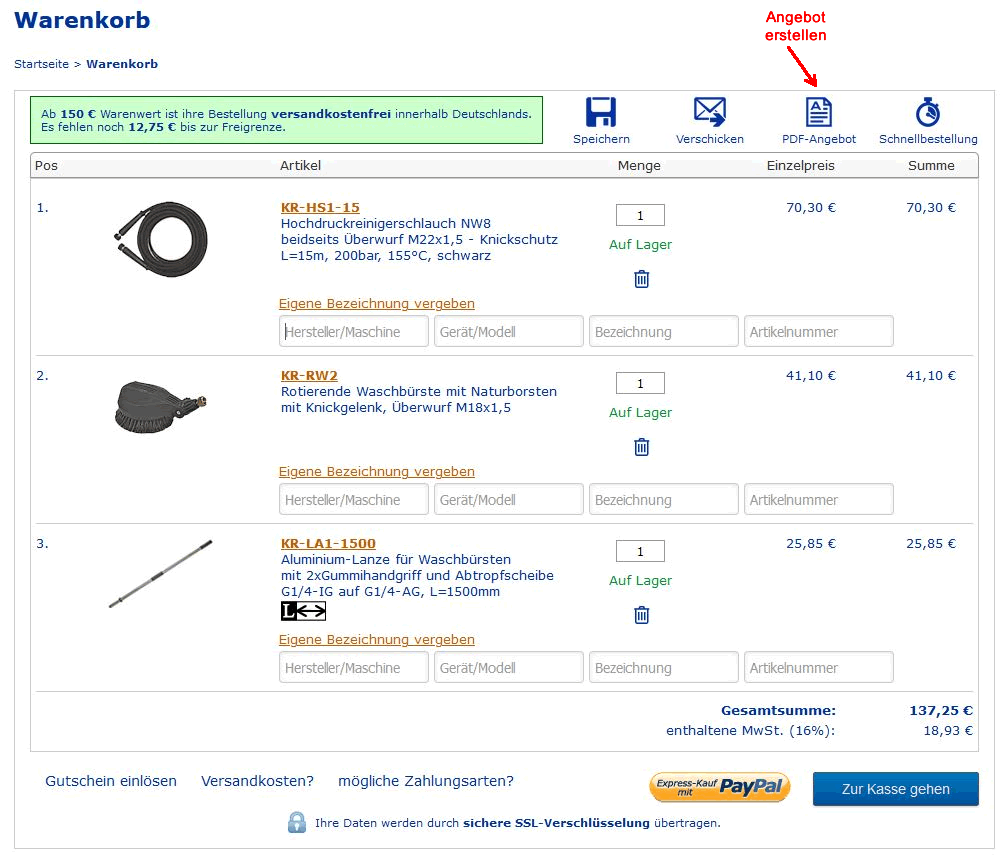1006x857 pixels.
Task: Open the KR-HS1-15 product link
Action: [320, 208]
